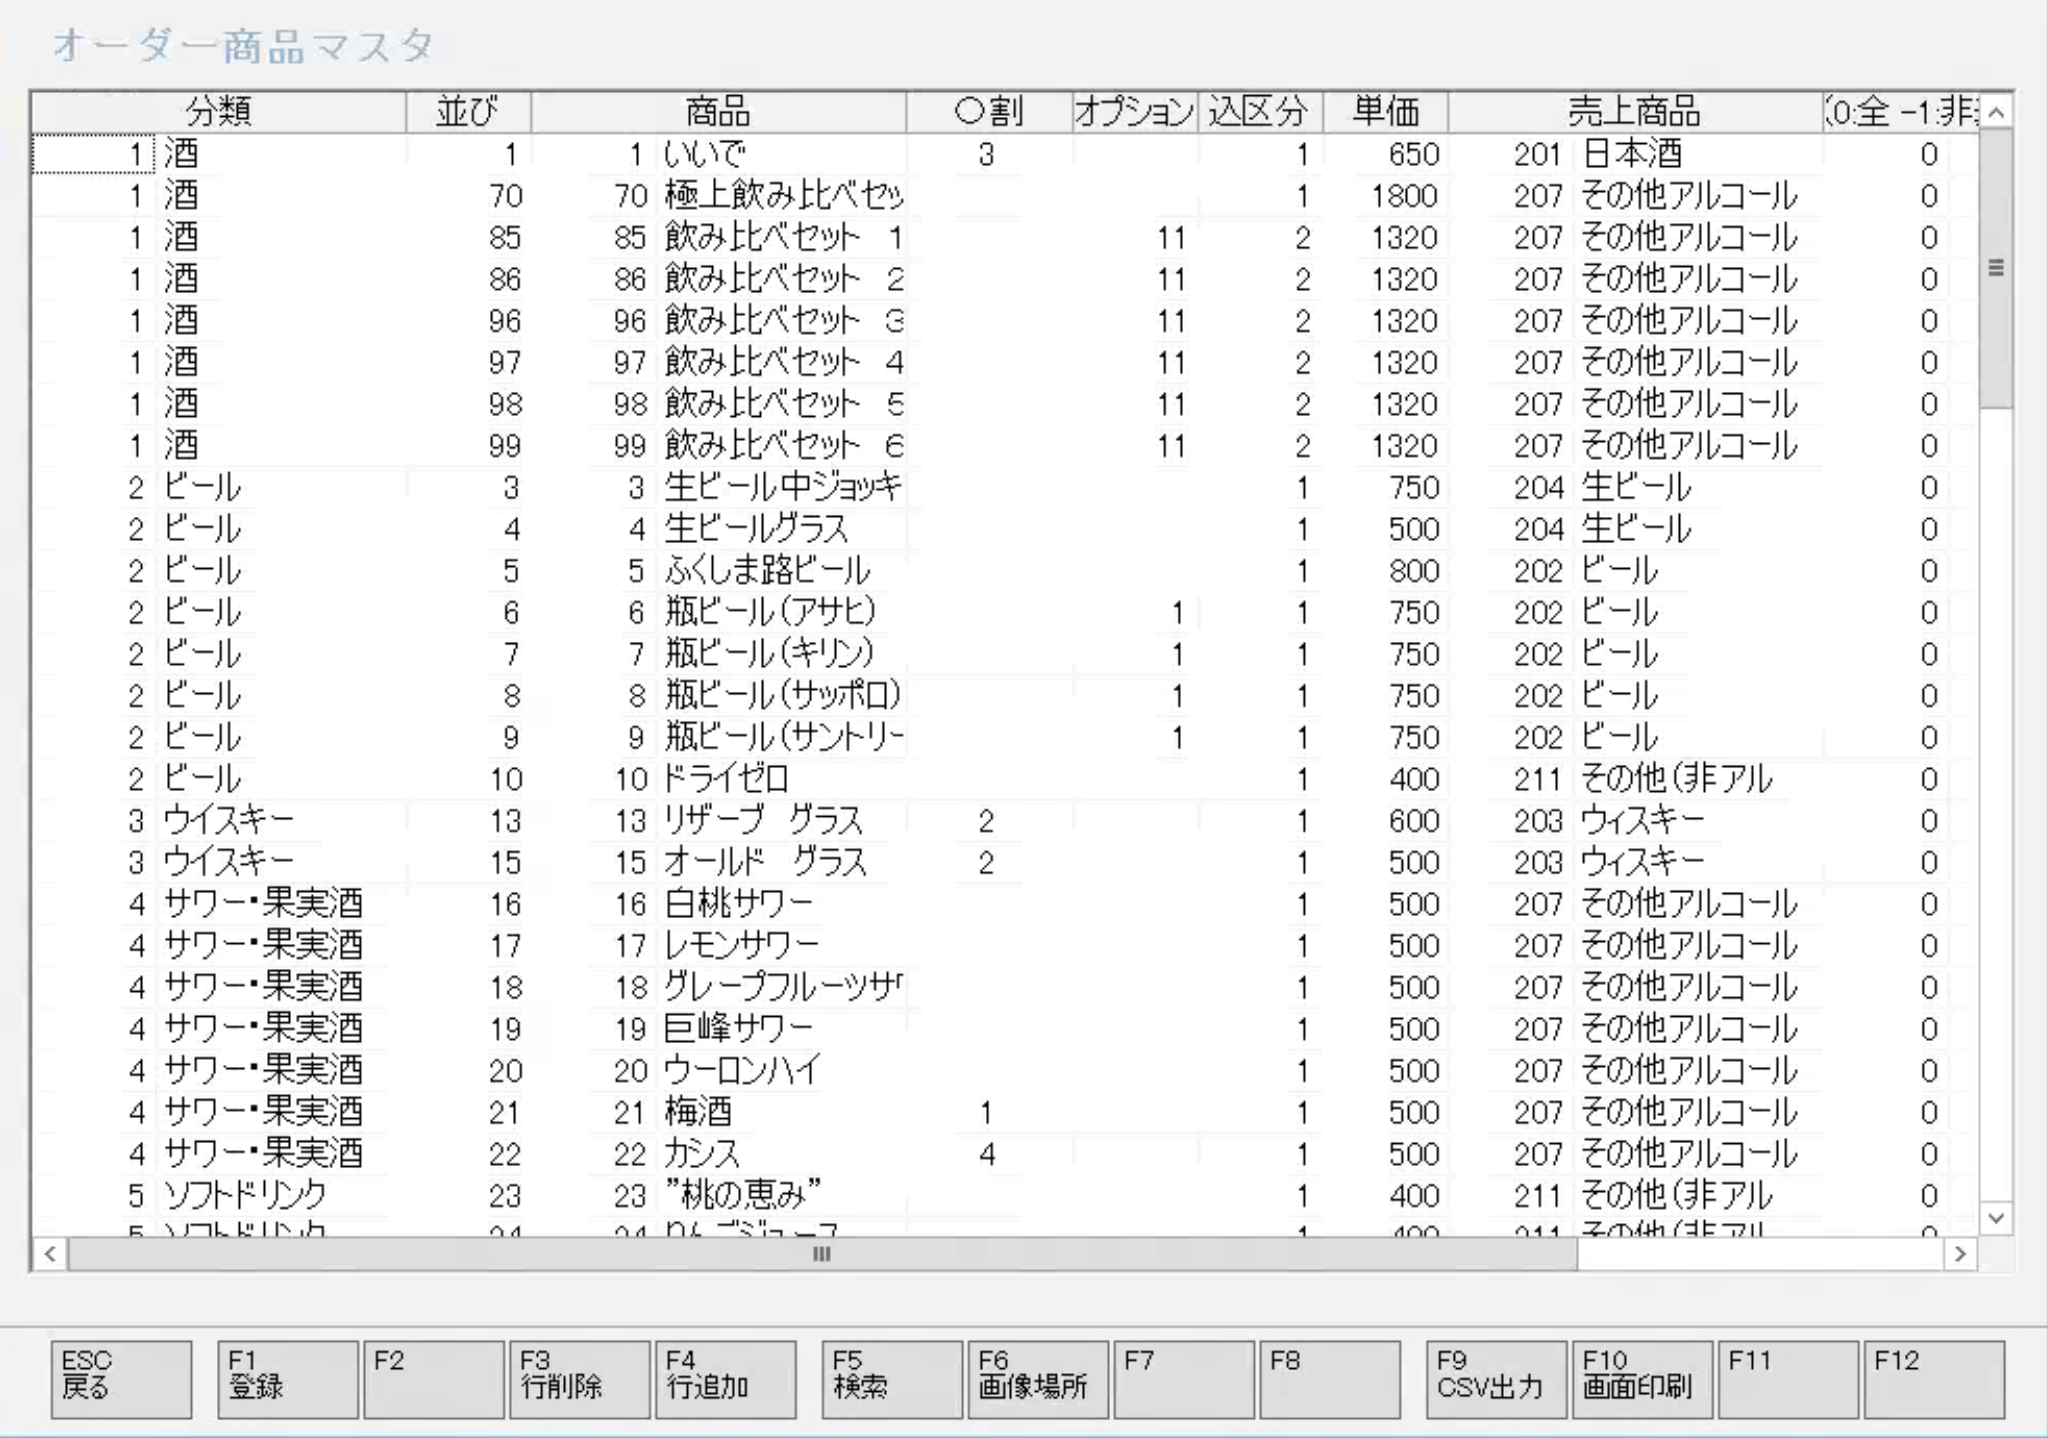The image size is (2048, 1438).
Task: Click the 売上商品 column header
Action: (1634, 111)
